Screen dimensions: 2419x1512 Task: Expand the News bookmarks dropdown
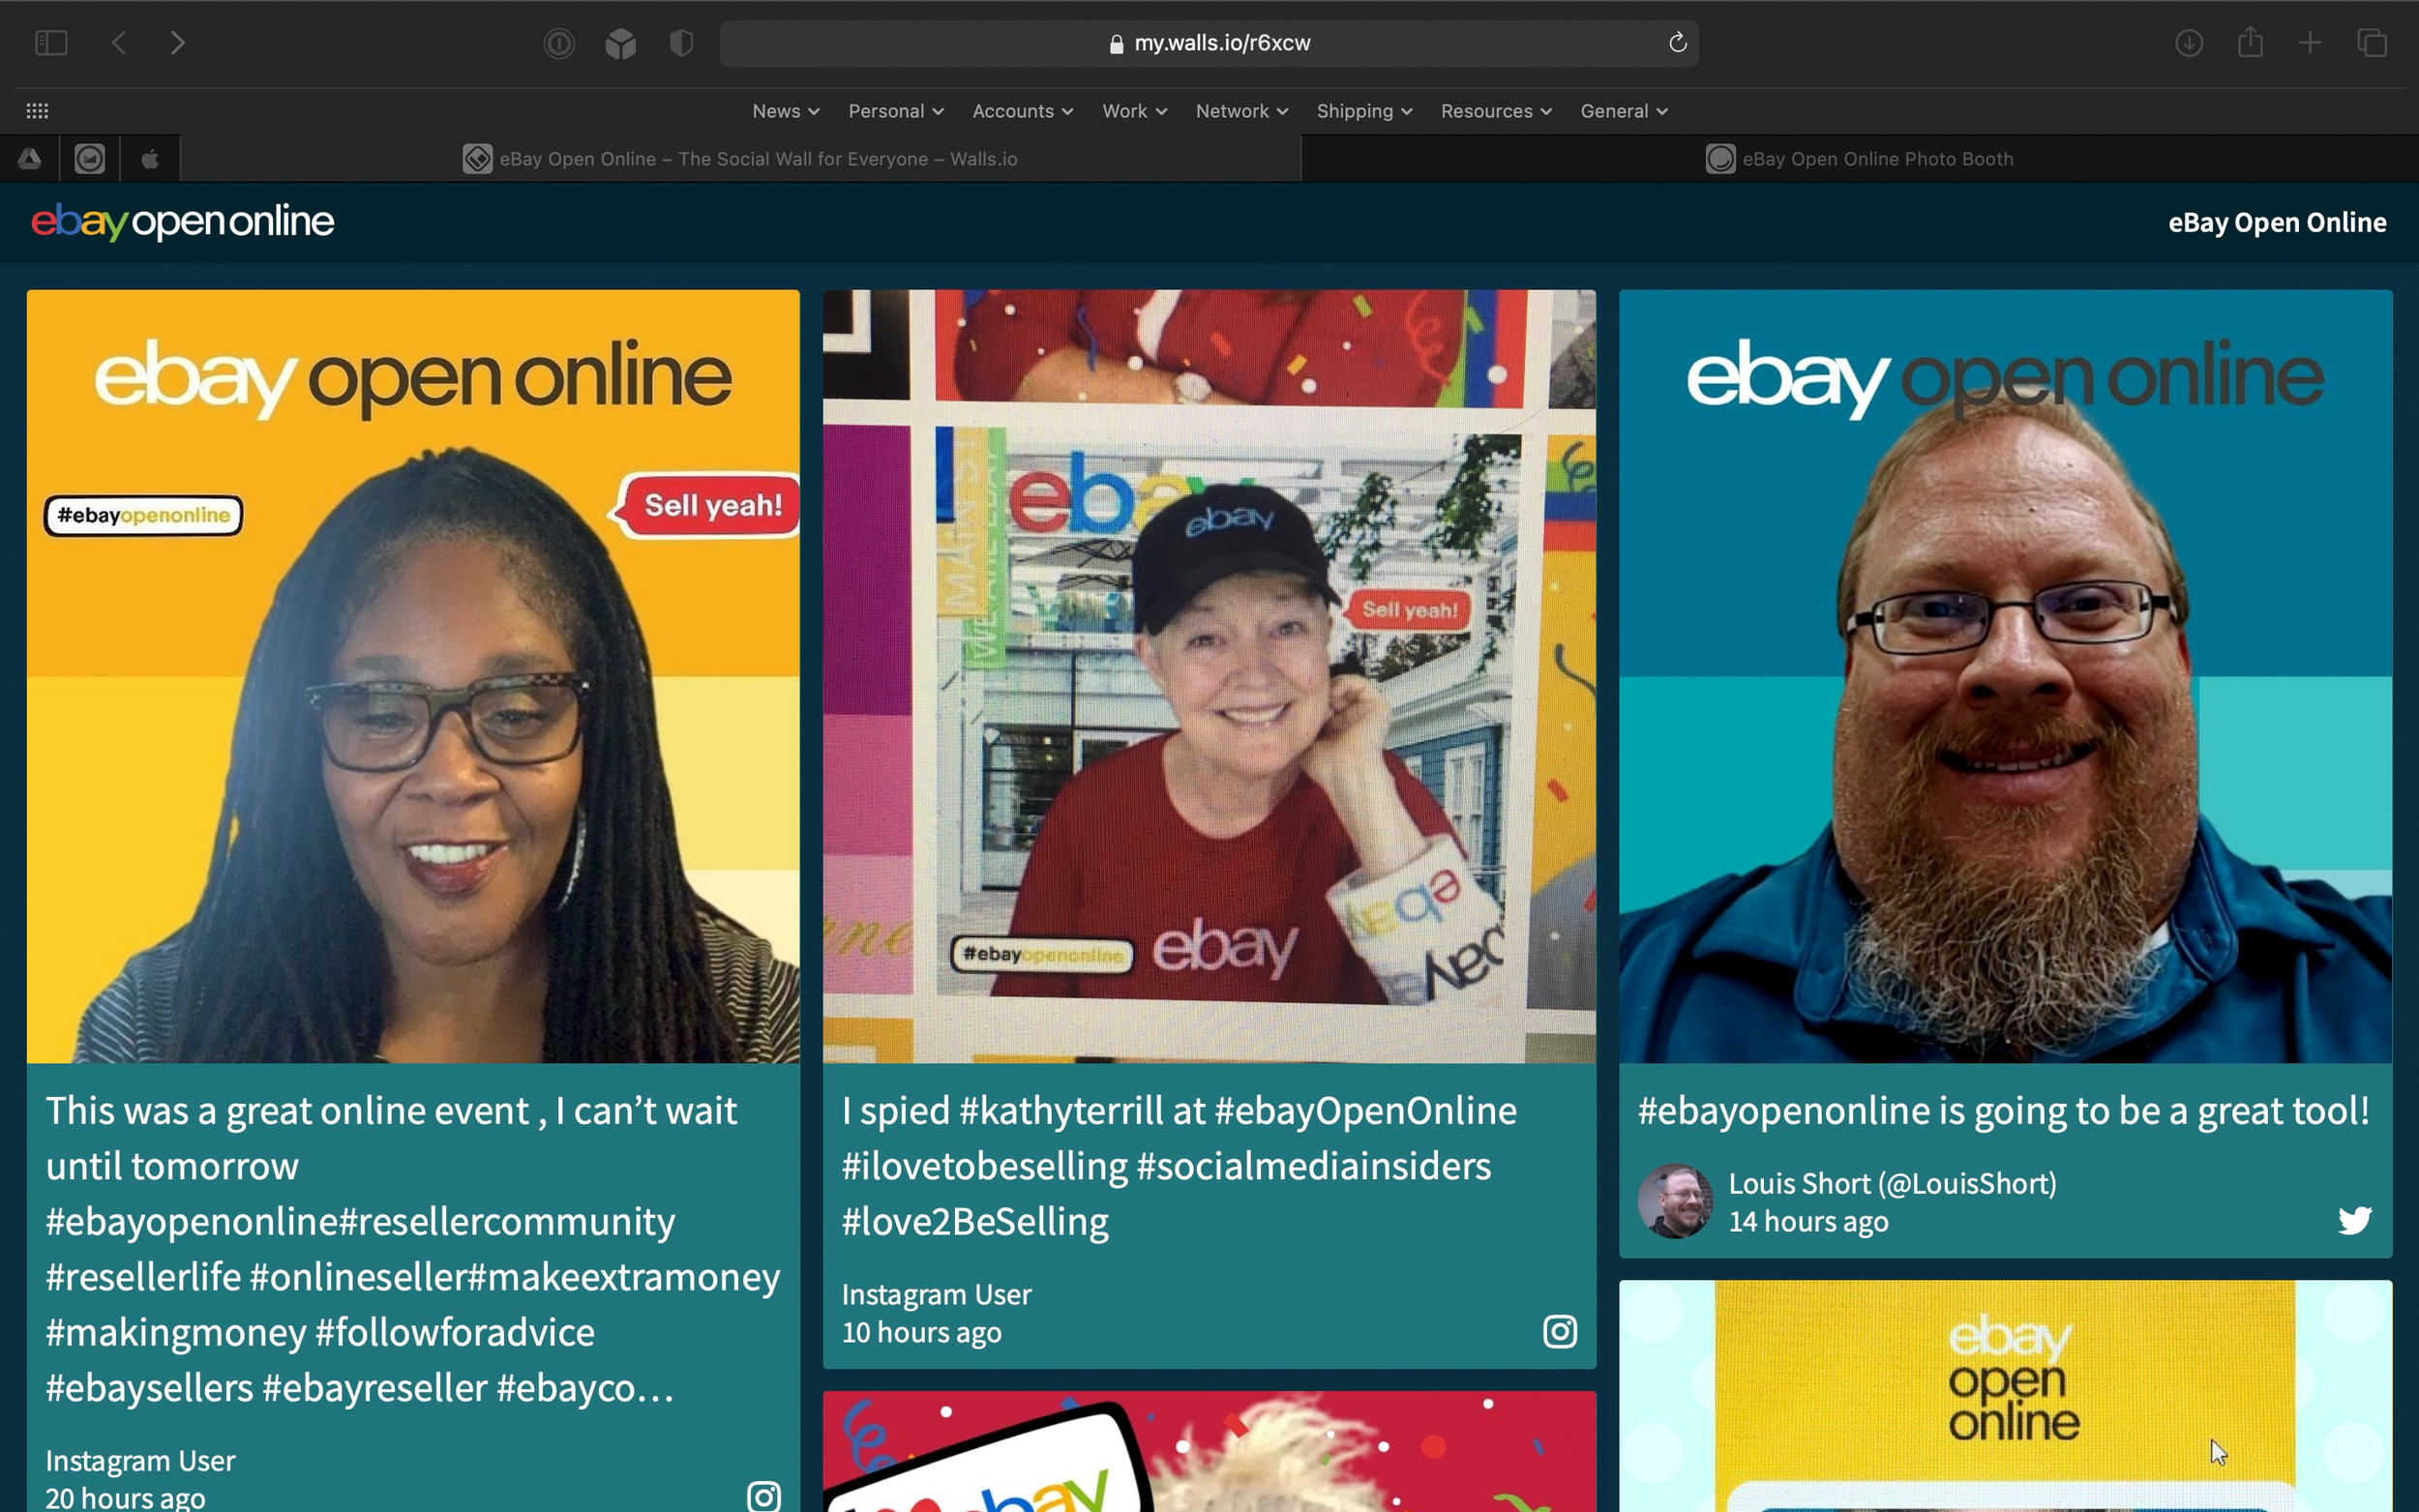pyautogui.click(x=785, y=111)
